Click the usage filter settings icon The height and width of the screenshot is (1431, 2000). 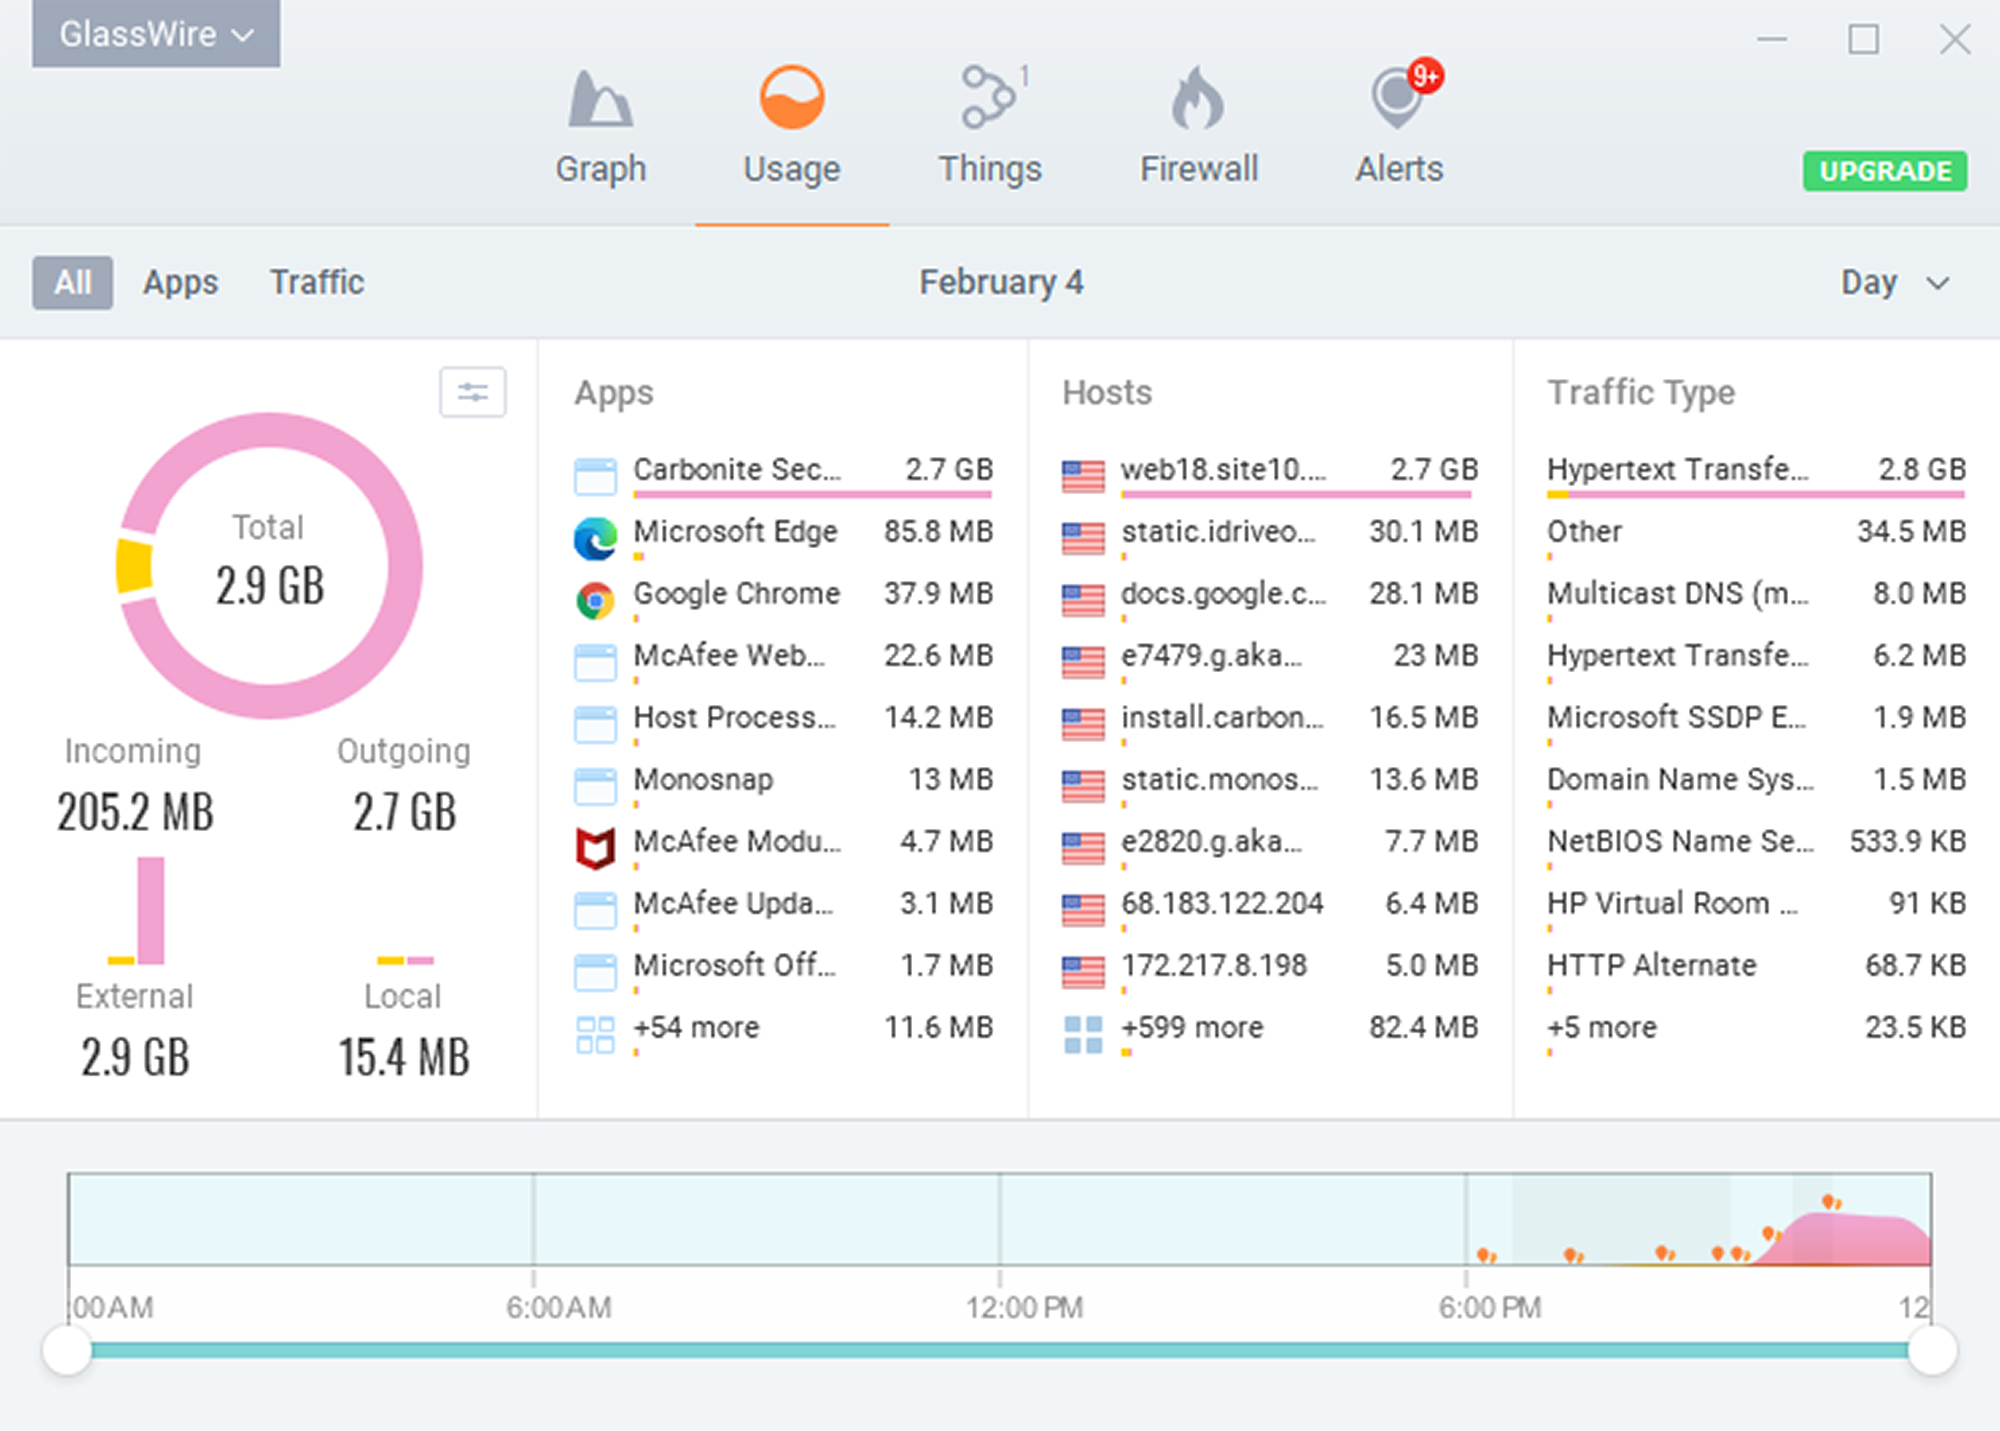[x=473, y=392]
